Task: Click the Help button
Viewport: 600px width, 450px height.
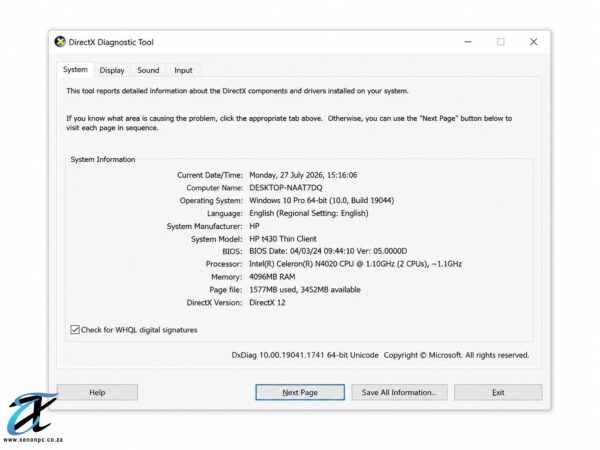Action: 97,392
